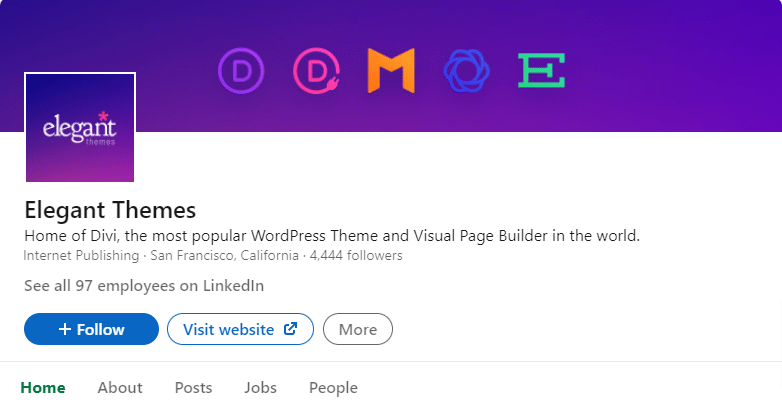Open the Visit website button
Image resolution: width=782 pixels, height=405 pixels.
tap(240, 329)
